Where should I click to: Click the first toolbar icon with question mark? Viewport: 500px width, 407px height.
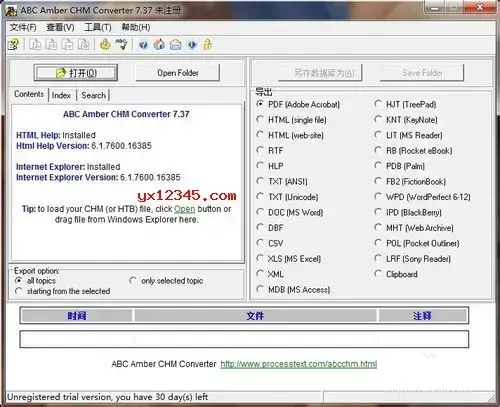point(14,45)
